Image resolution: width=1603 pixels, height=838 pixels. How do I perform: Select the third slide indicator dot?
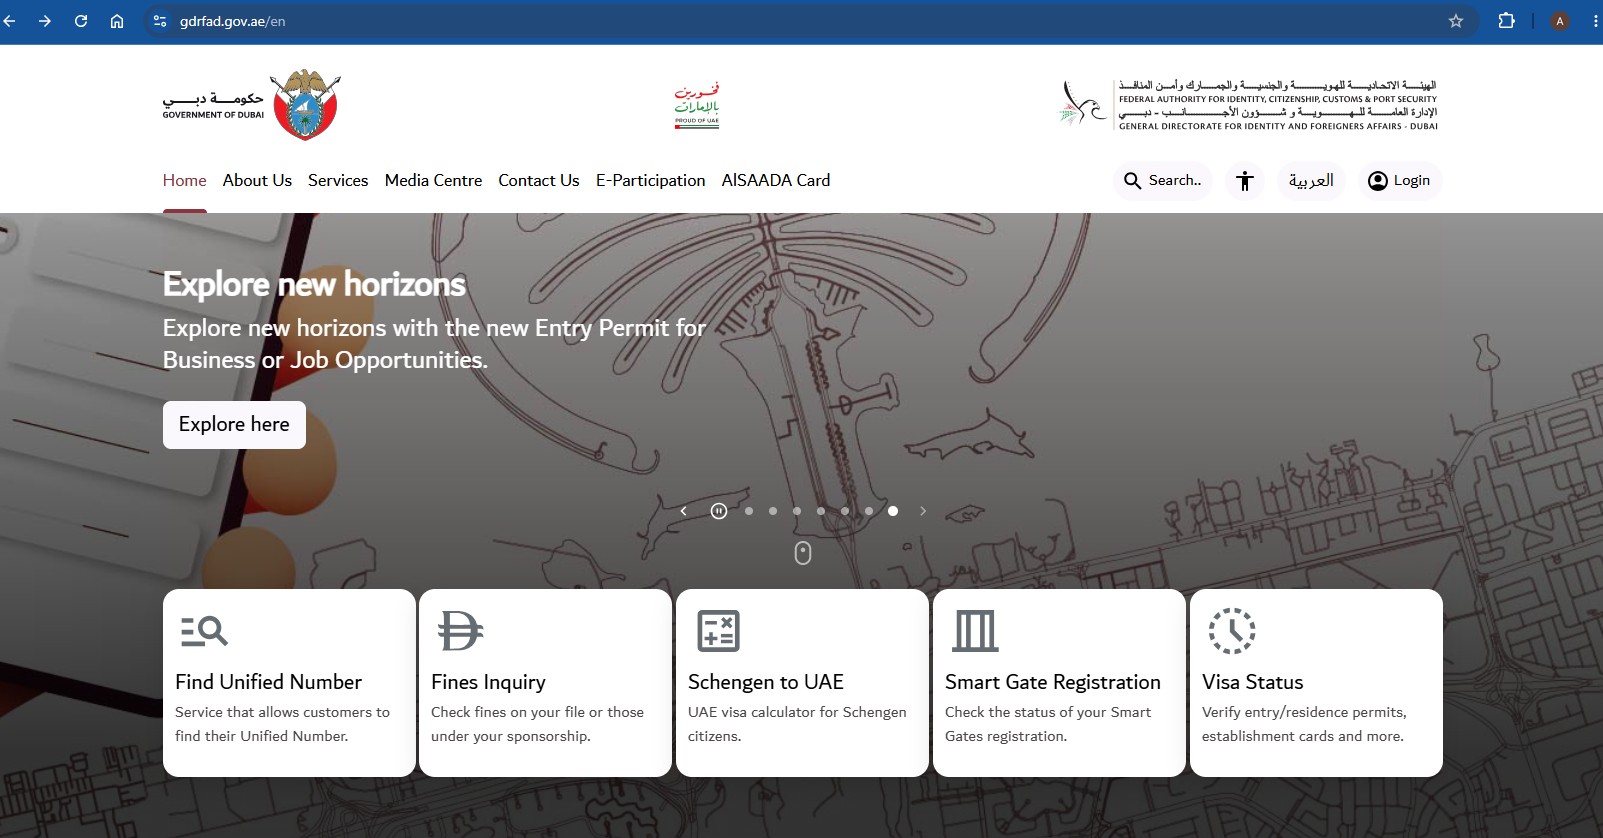[x=797, y=511]
